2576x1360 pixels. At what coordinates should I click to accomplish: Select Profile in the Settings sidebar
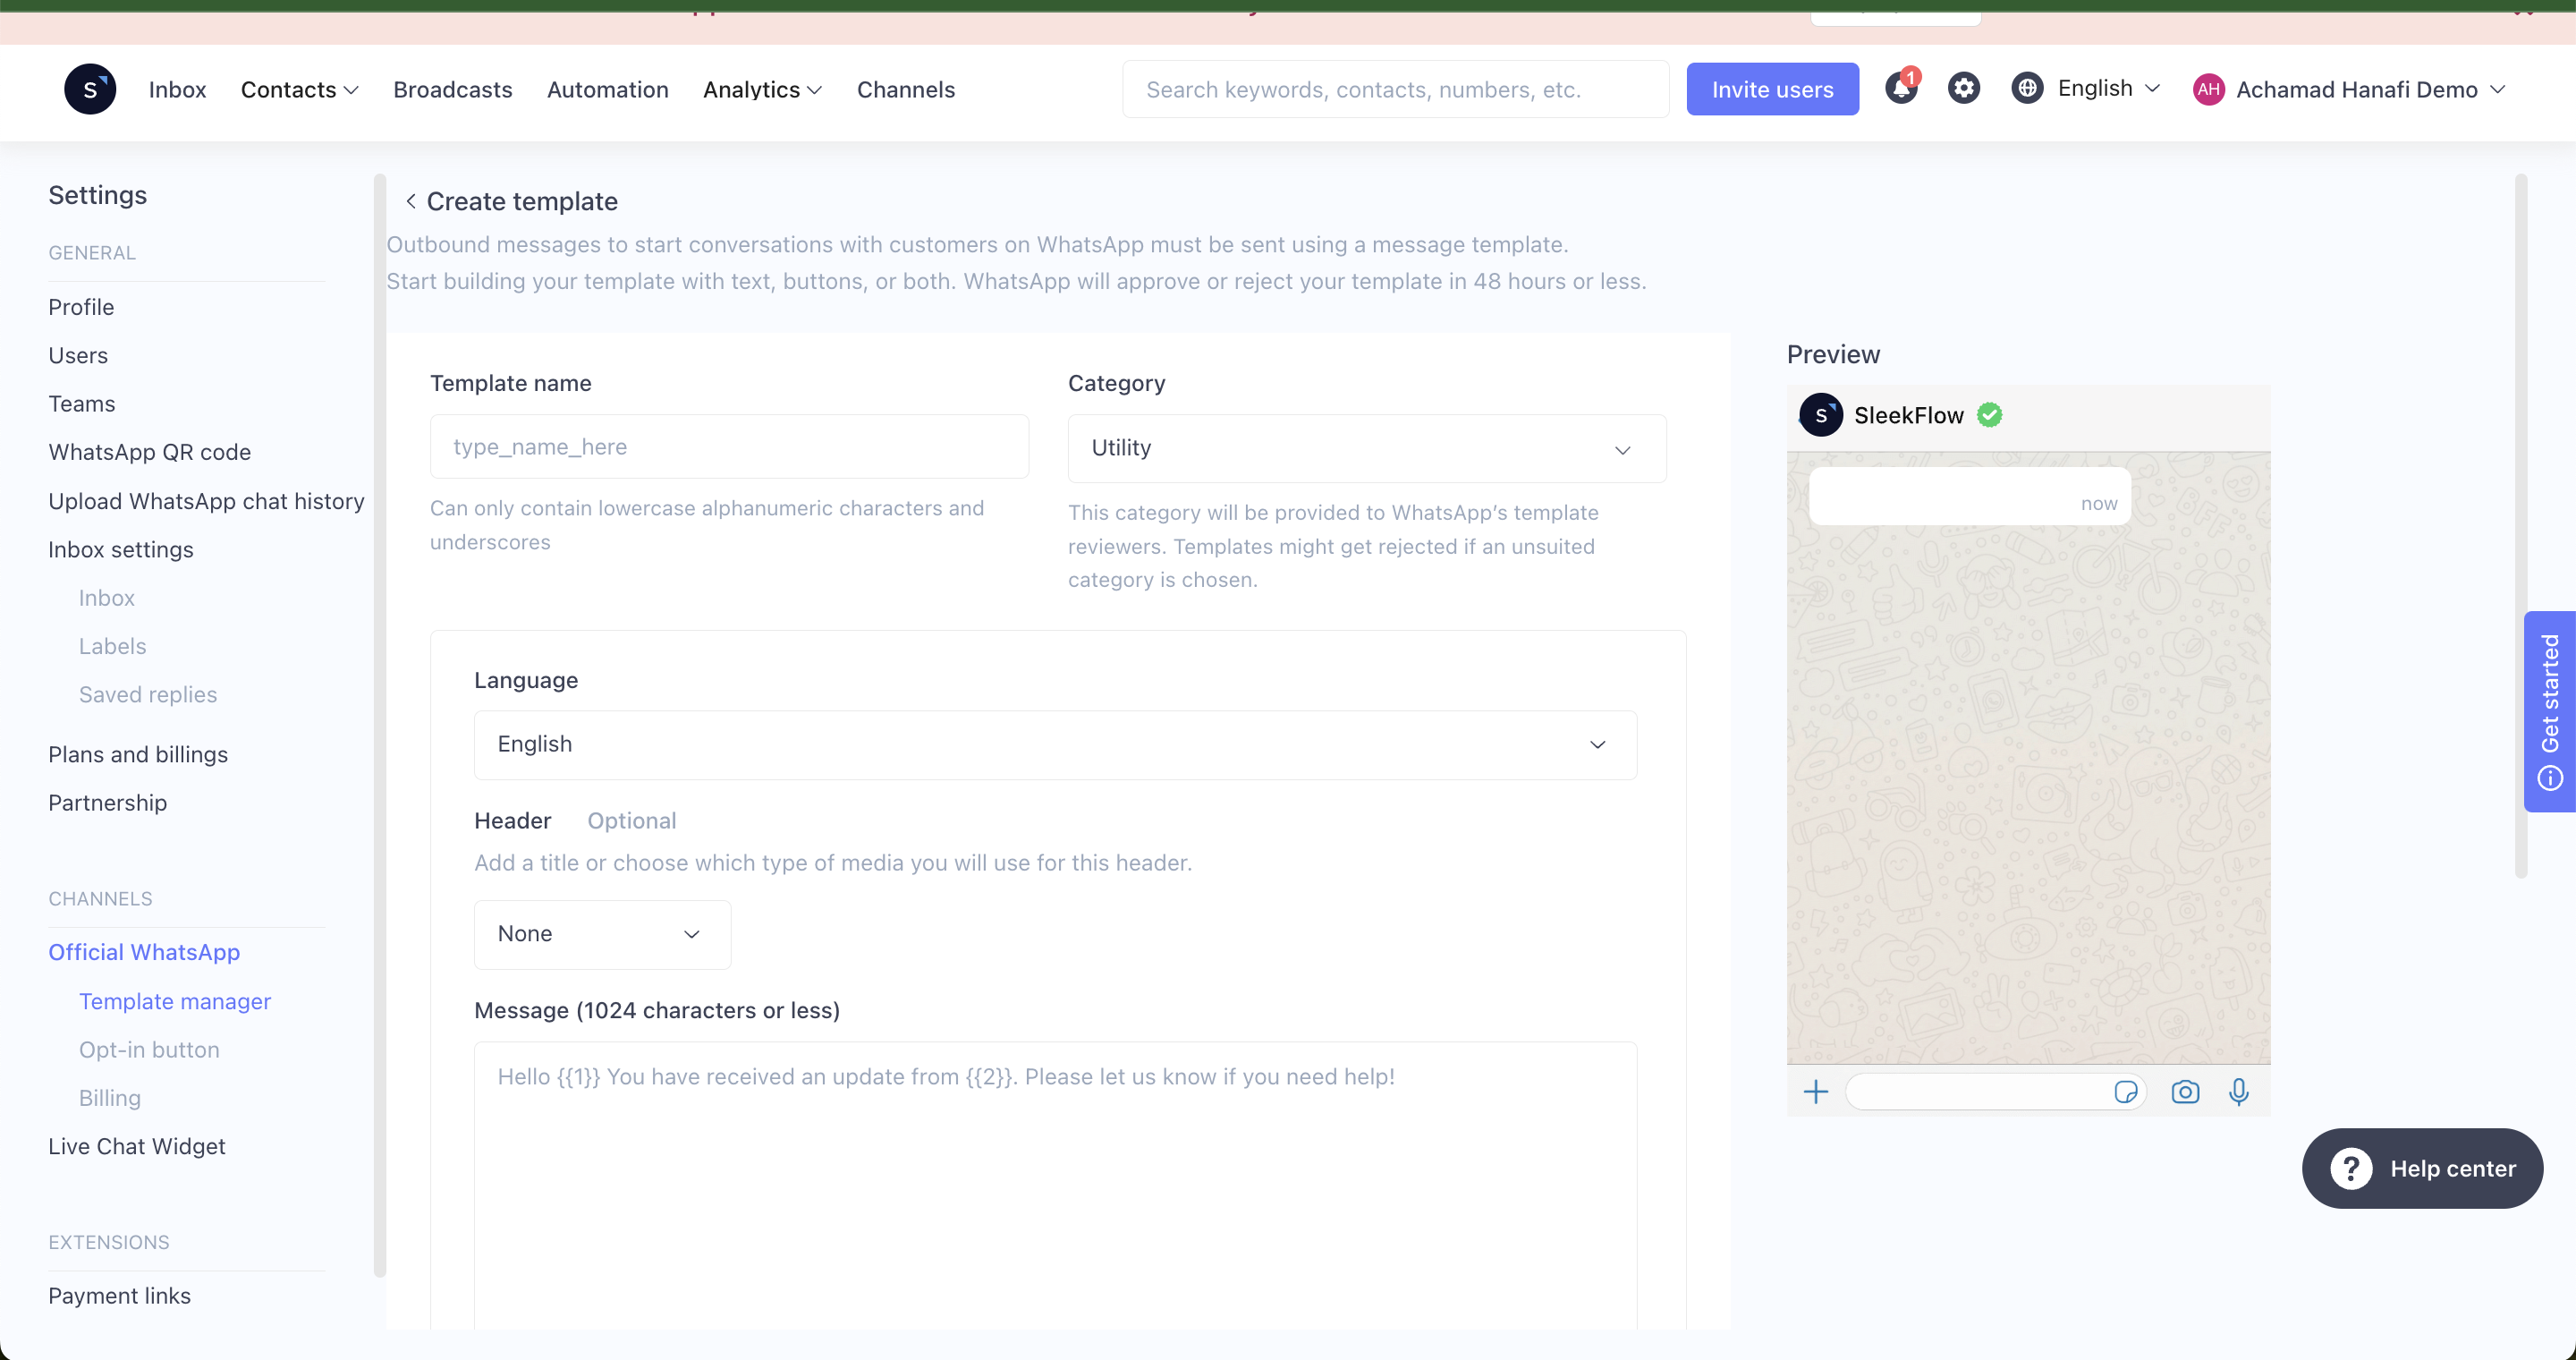tap(81, 307)
